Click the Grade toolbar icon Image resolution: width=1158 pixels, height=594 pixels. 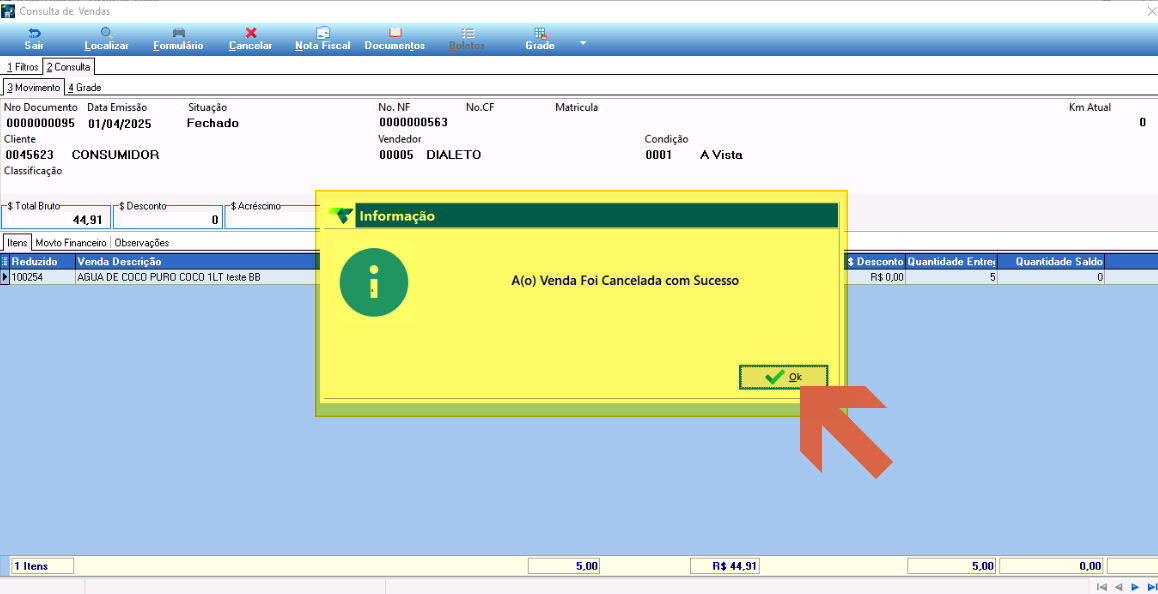540,33
